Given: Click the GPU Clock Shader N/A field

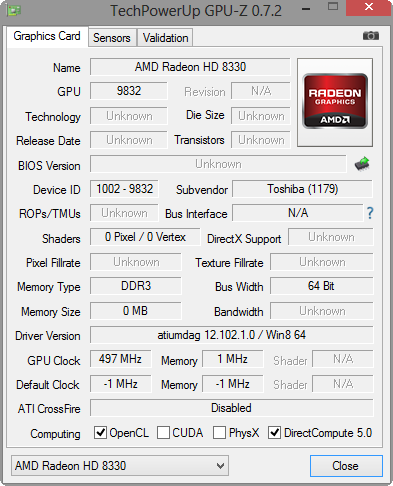Looking at the screenshot, I should pos(343,359).
